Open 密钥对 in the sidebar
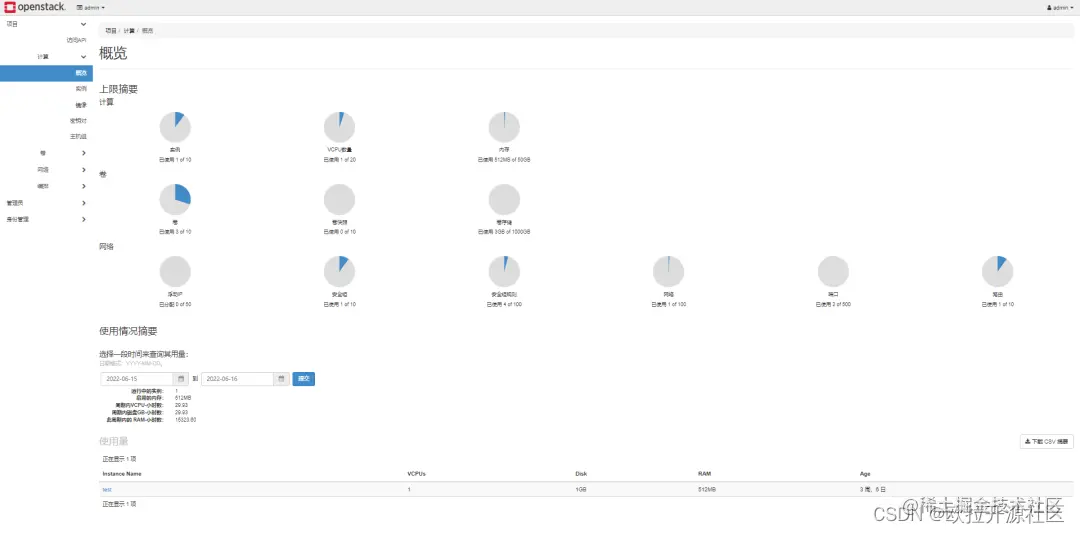This screenshot has height=533, width=1080. click(x=79, y=121)
